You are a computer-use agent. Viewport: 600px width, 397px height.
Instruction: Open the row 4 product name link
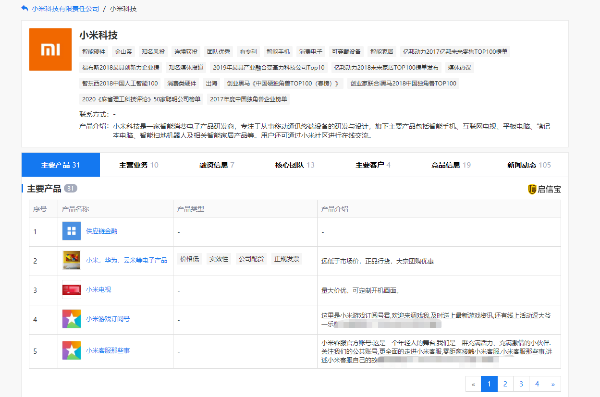click(108, 319)
